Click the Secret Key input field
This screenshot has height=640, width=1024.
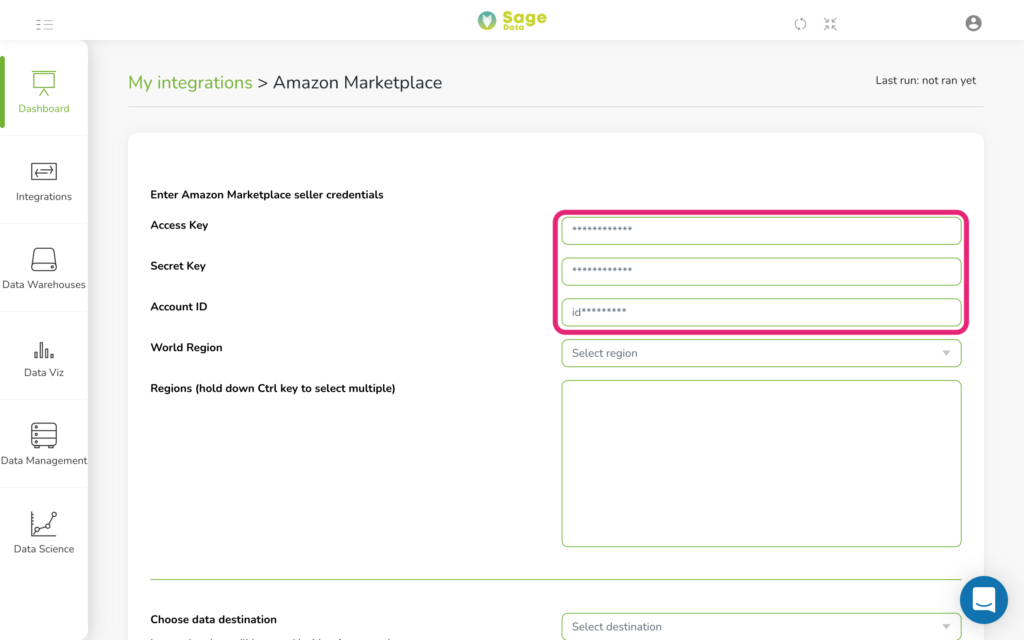point(761,271)
